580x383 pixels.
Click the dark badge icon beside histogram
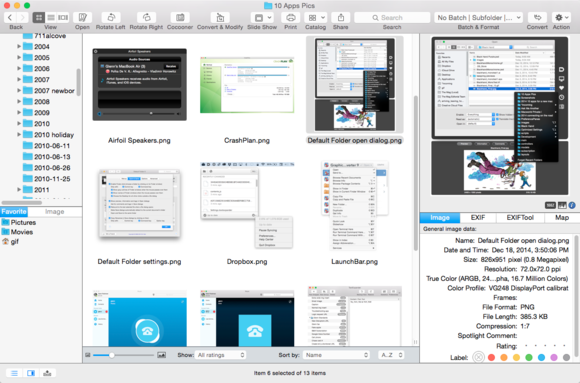click(x=550, y=205)
